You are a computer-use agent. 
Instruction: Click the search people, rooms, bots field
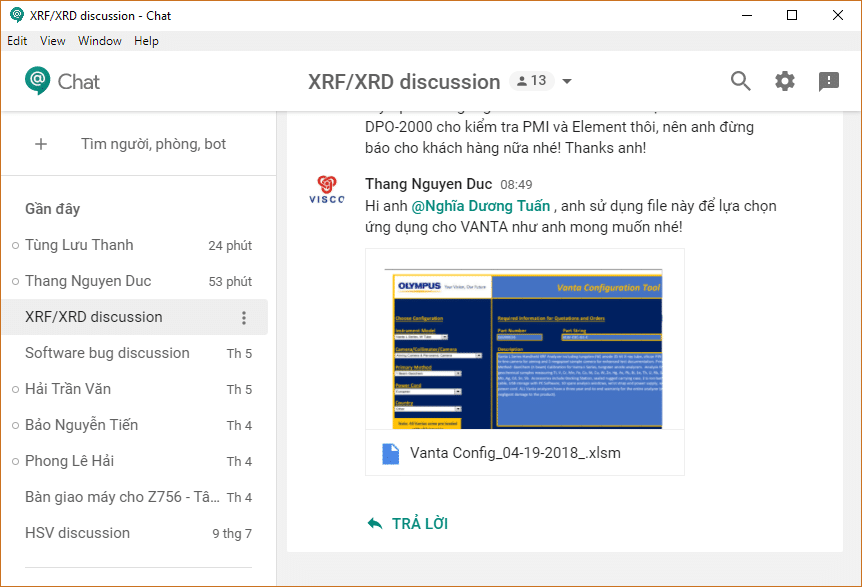coord(153,144)
